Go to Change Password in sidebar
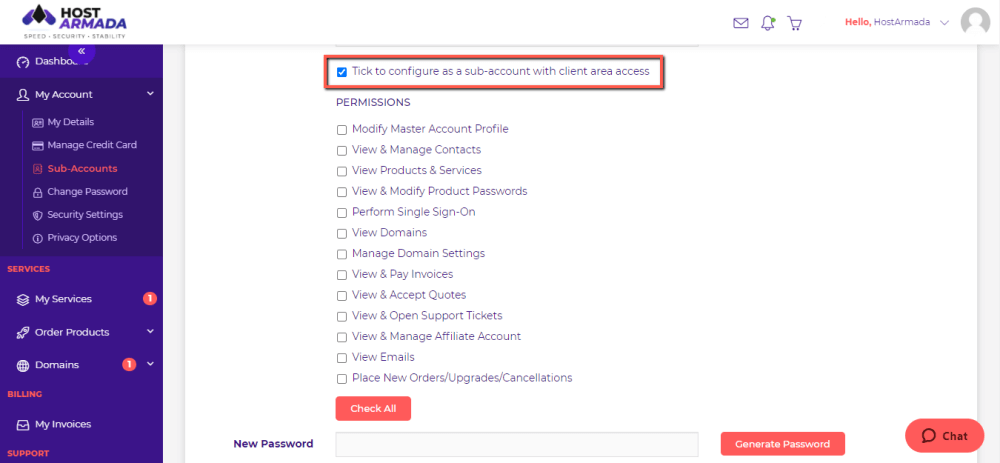The height and width of the screenshot is (463, 1000). [x=87, y=191]
